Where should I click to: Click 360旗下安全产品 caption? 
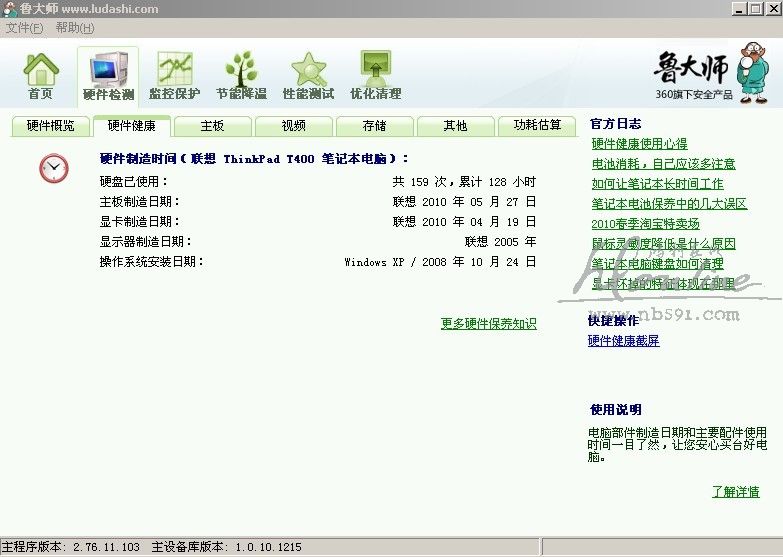694,94
